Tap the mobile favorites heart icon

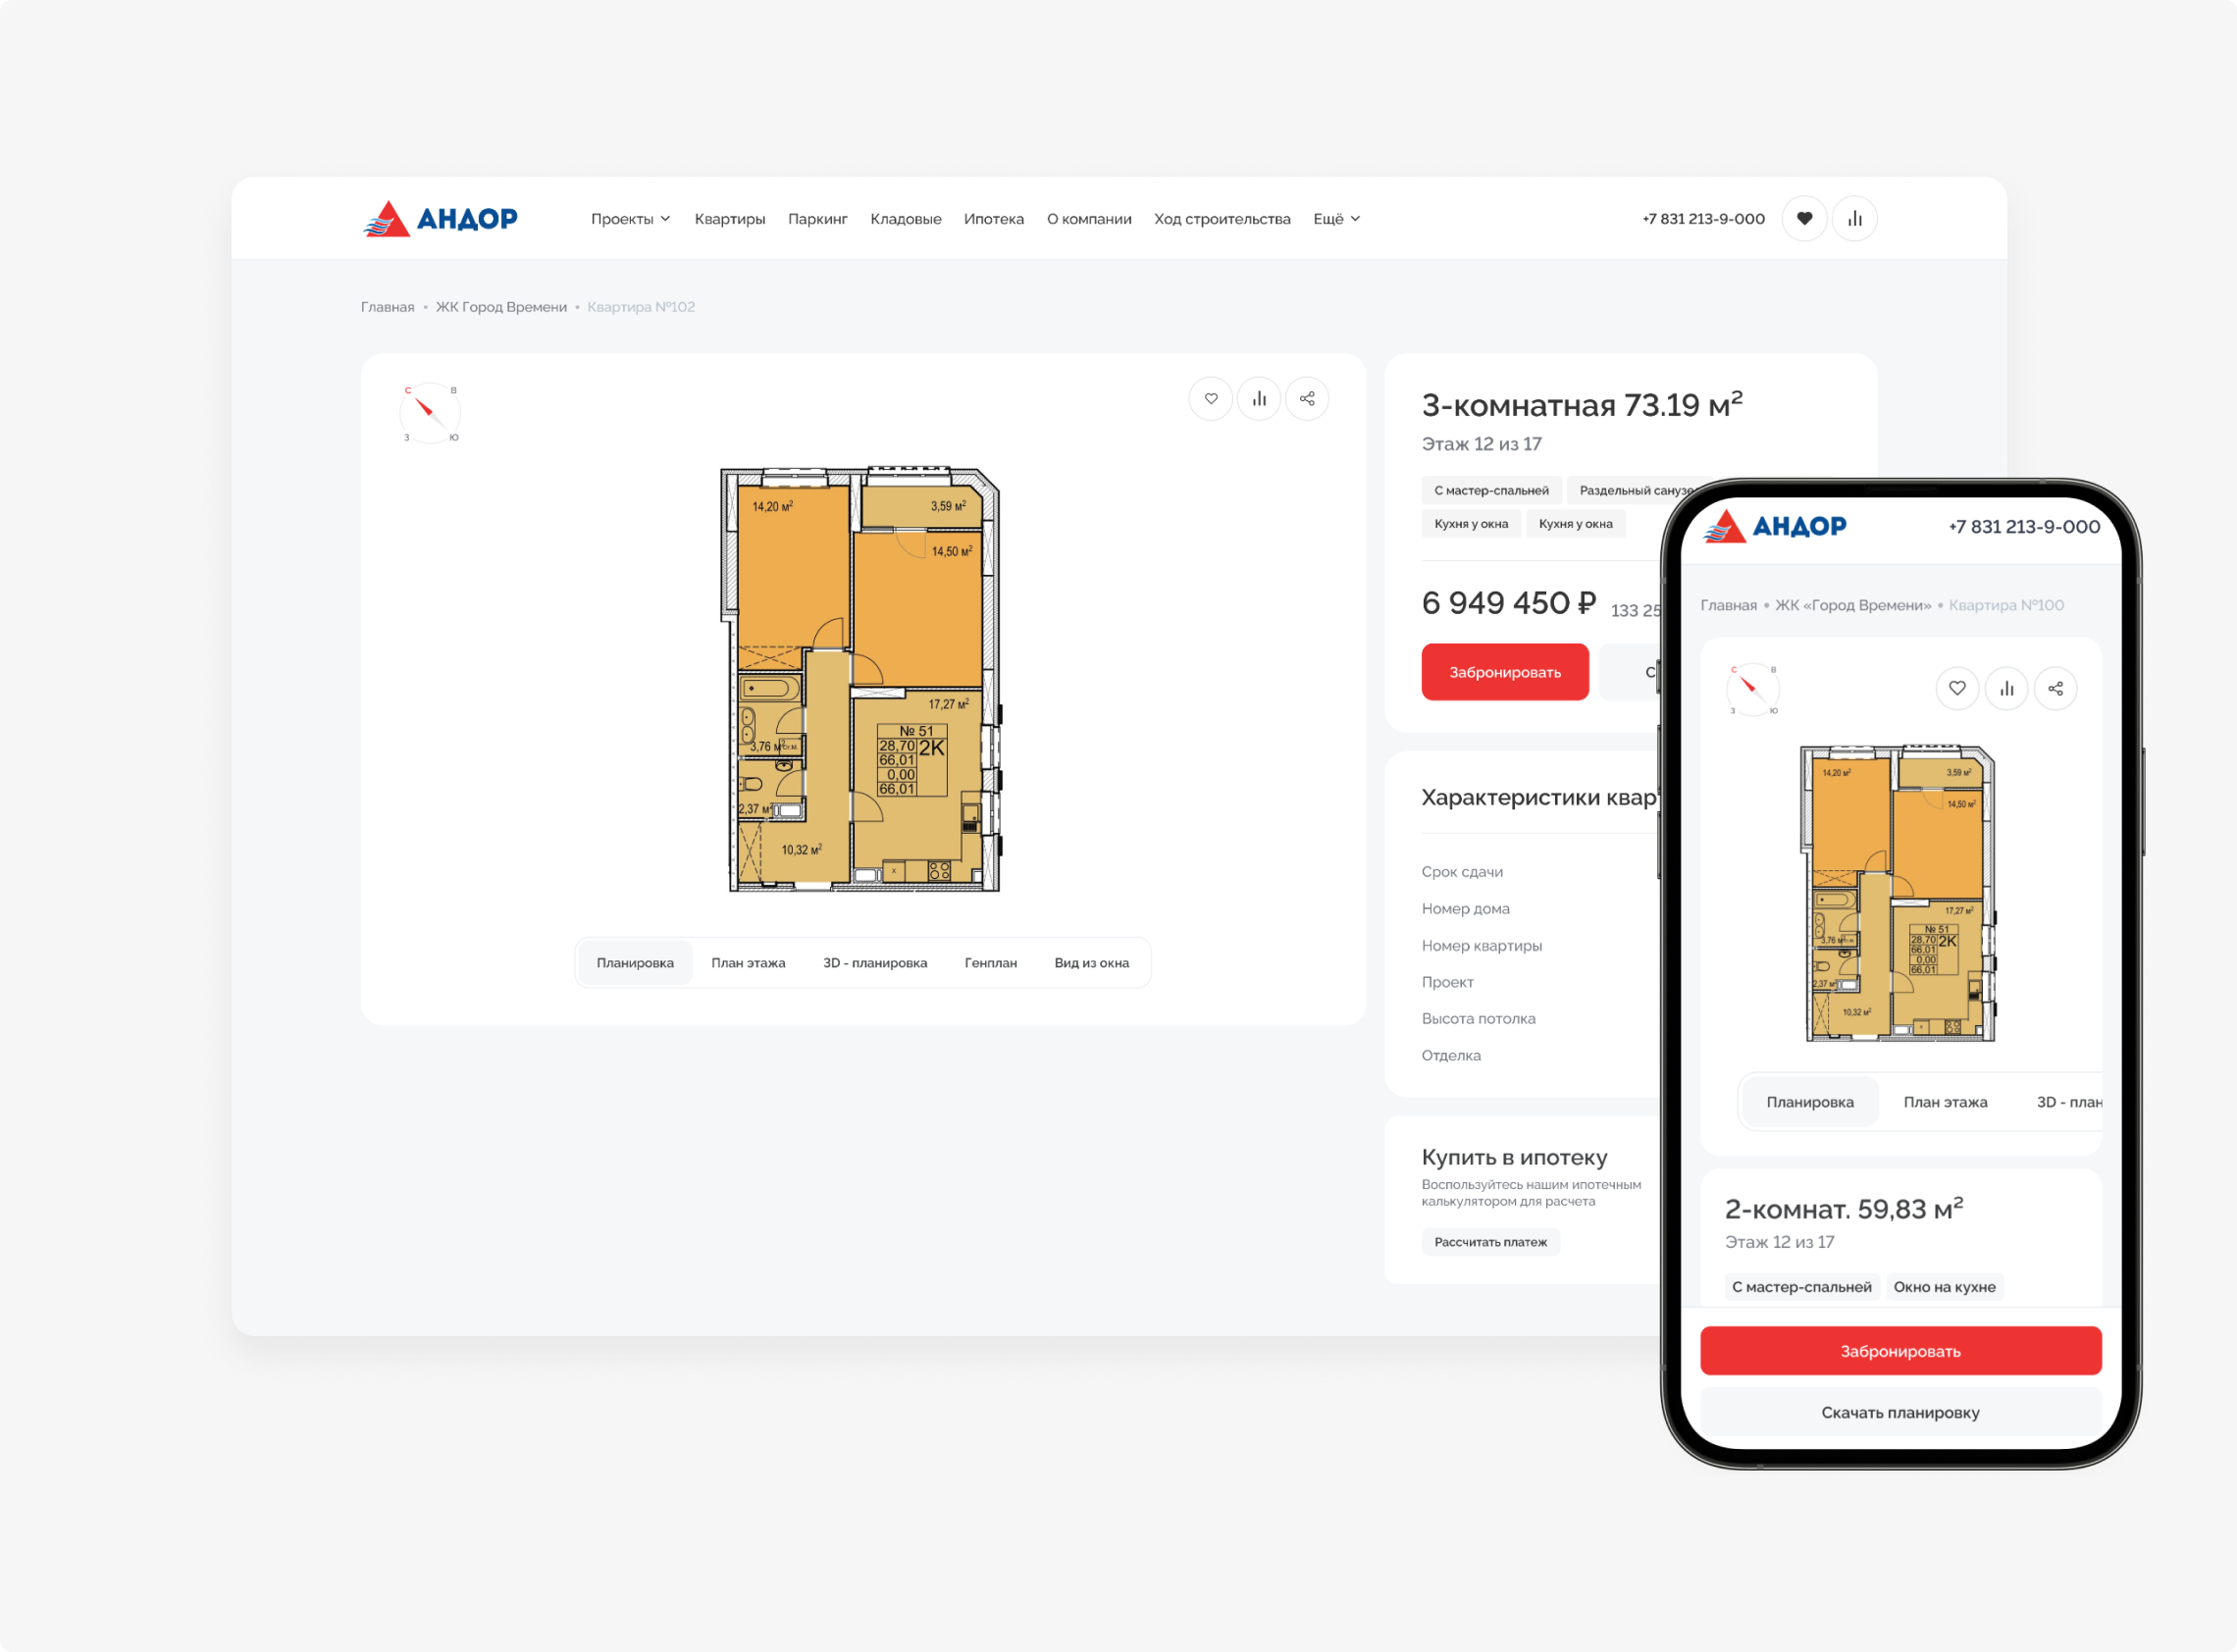click(1956, 688)
